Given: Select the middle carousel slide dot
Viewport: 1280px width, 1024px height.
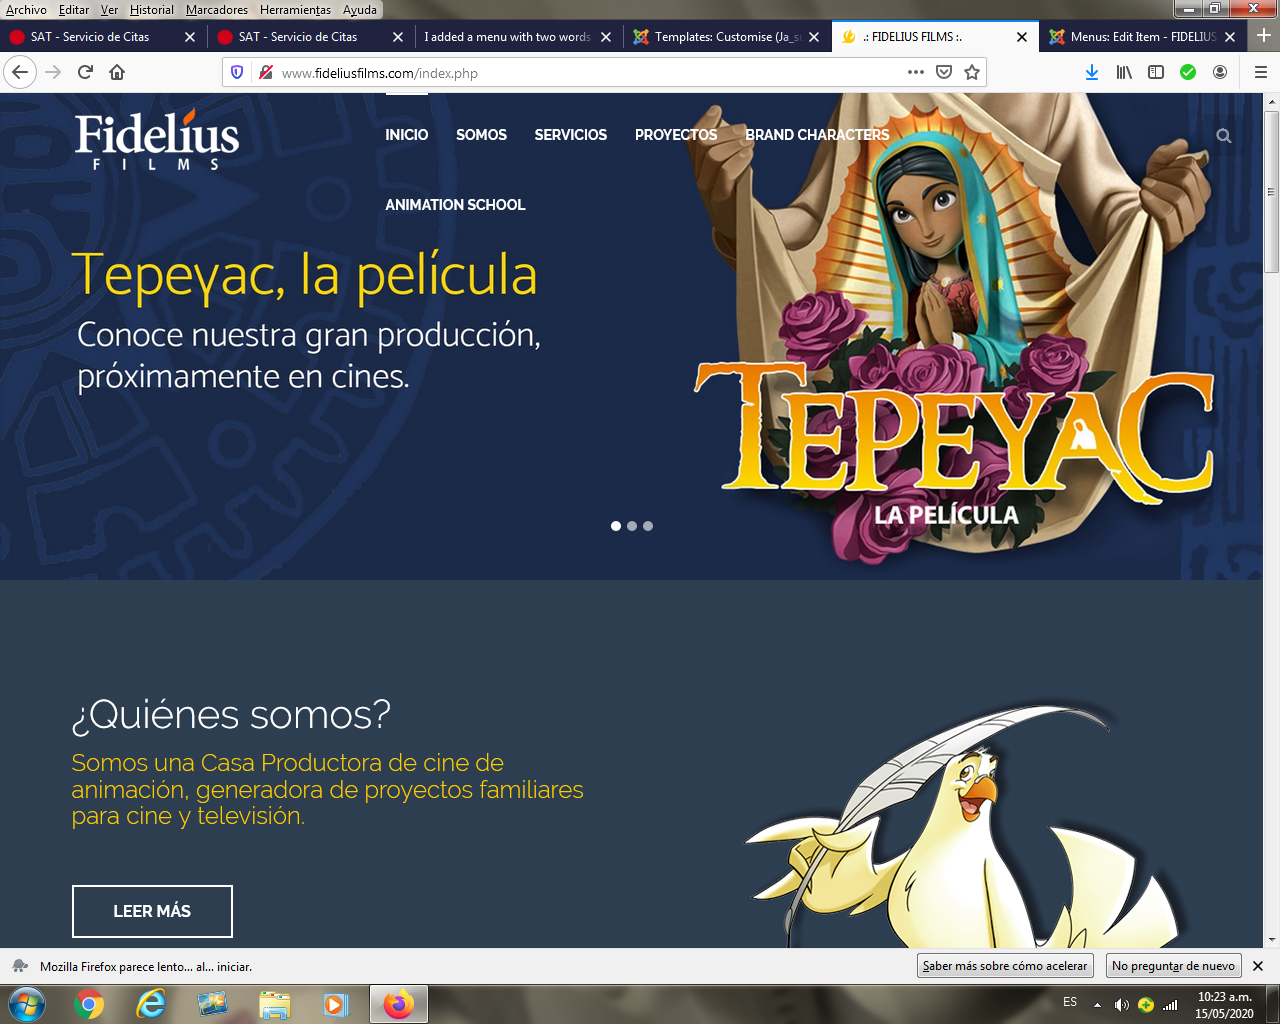Looking at the screenshot, I should [x=632, y=526].
